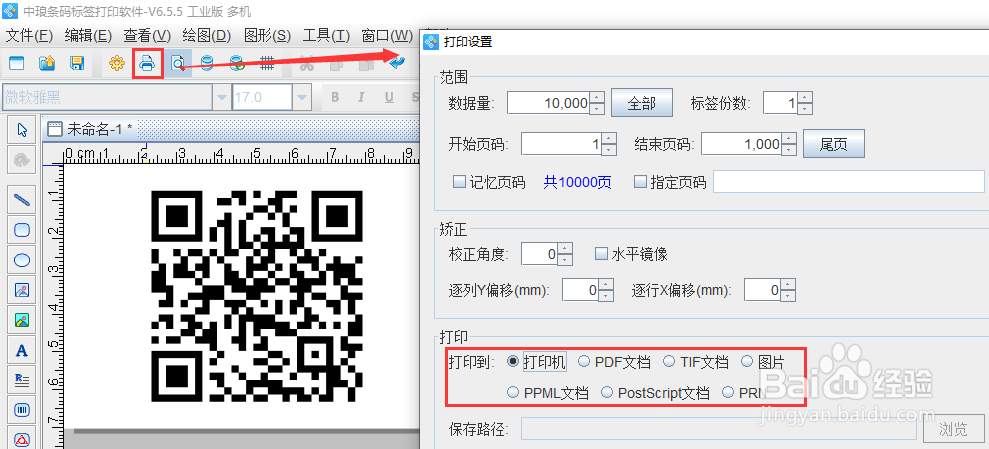Open the 工具(T) menu
Image resolution: width=989 pixels, height=449 pixels.
coord(326,35)
